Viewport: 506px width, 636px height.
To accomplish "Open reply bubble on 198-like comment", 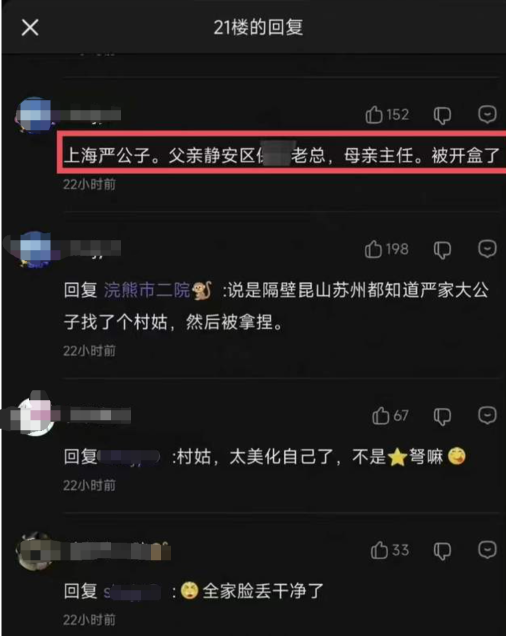I will pyautogui.click(x=487, y=249).
